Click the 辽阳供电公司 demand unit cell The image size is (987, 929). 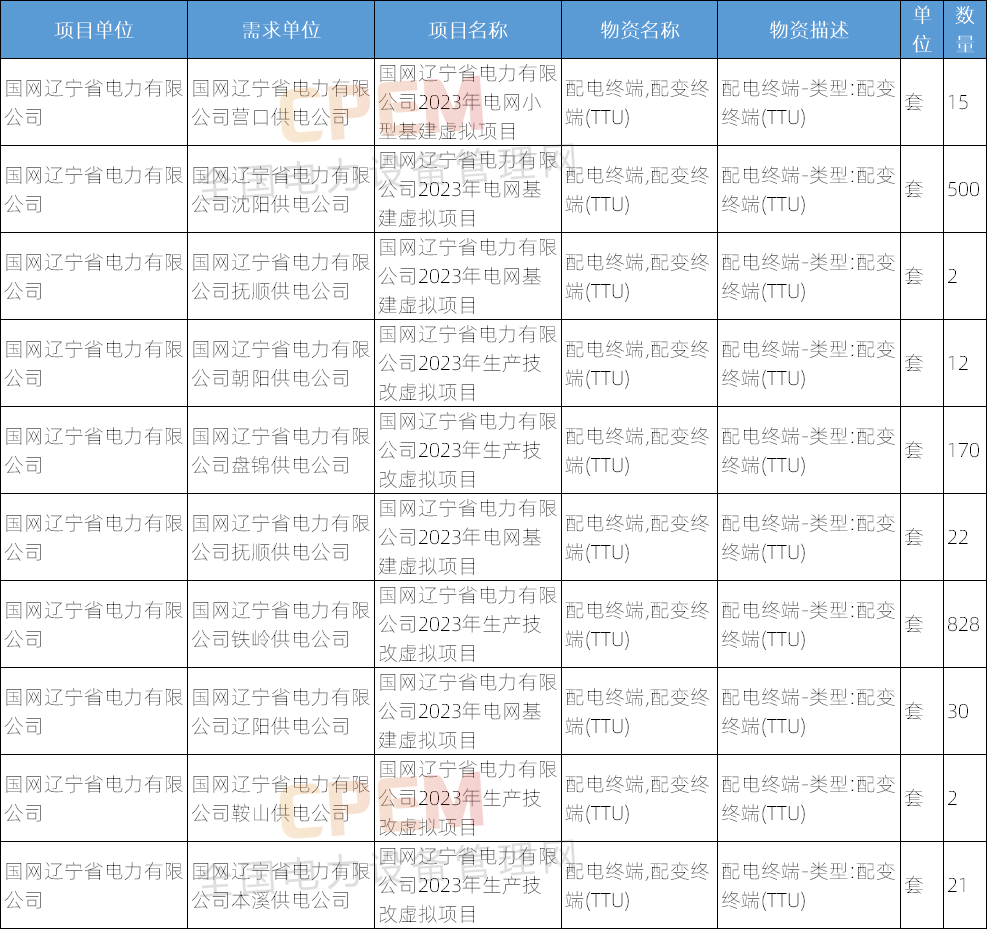click(x=280, y=712)
